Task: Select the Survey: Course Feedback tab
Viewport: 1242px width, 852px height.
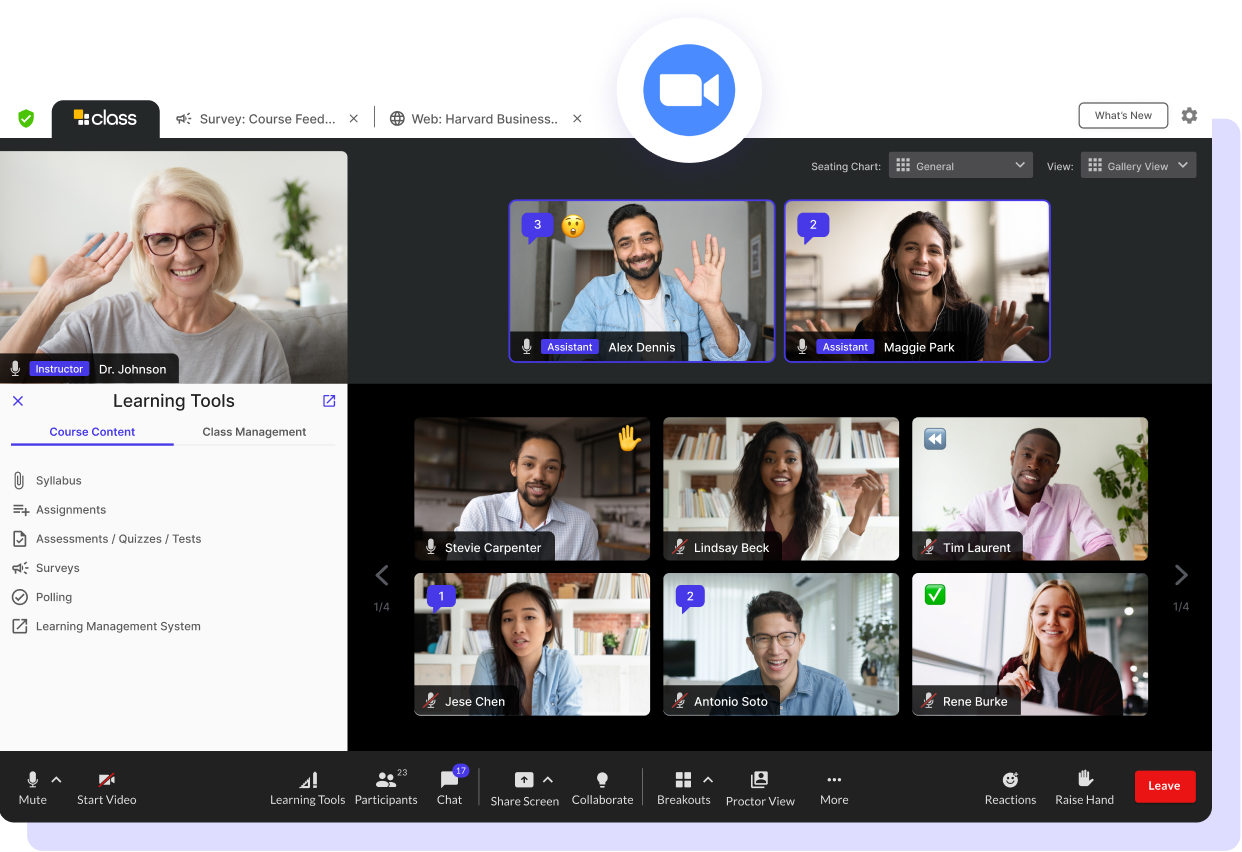Action: click(267, 119)
